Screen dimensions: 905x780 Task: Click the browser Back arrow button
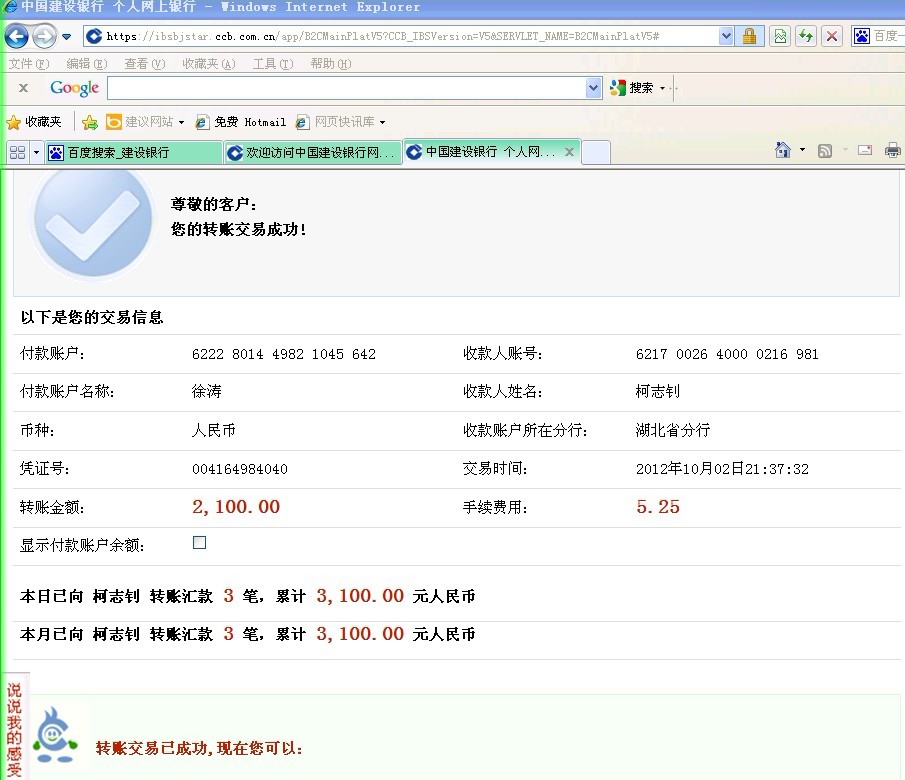pyautogui.click(x=16, y=37)
